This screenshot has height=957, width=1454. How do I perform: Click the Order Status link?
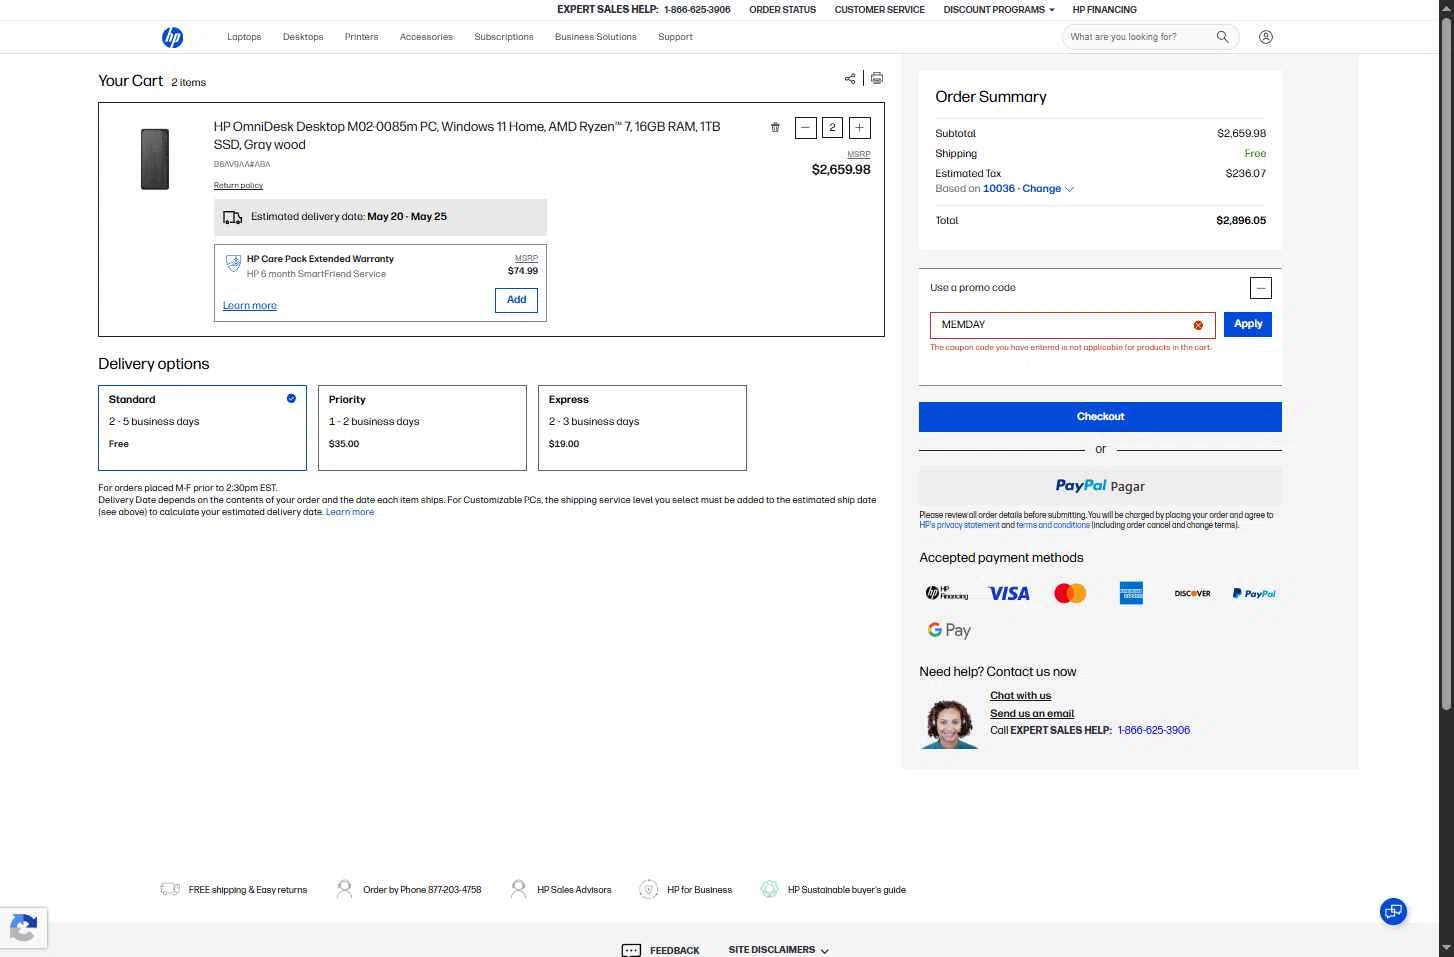point(783,10)
